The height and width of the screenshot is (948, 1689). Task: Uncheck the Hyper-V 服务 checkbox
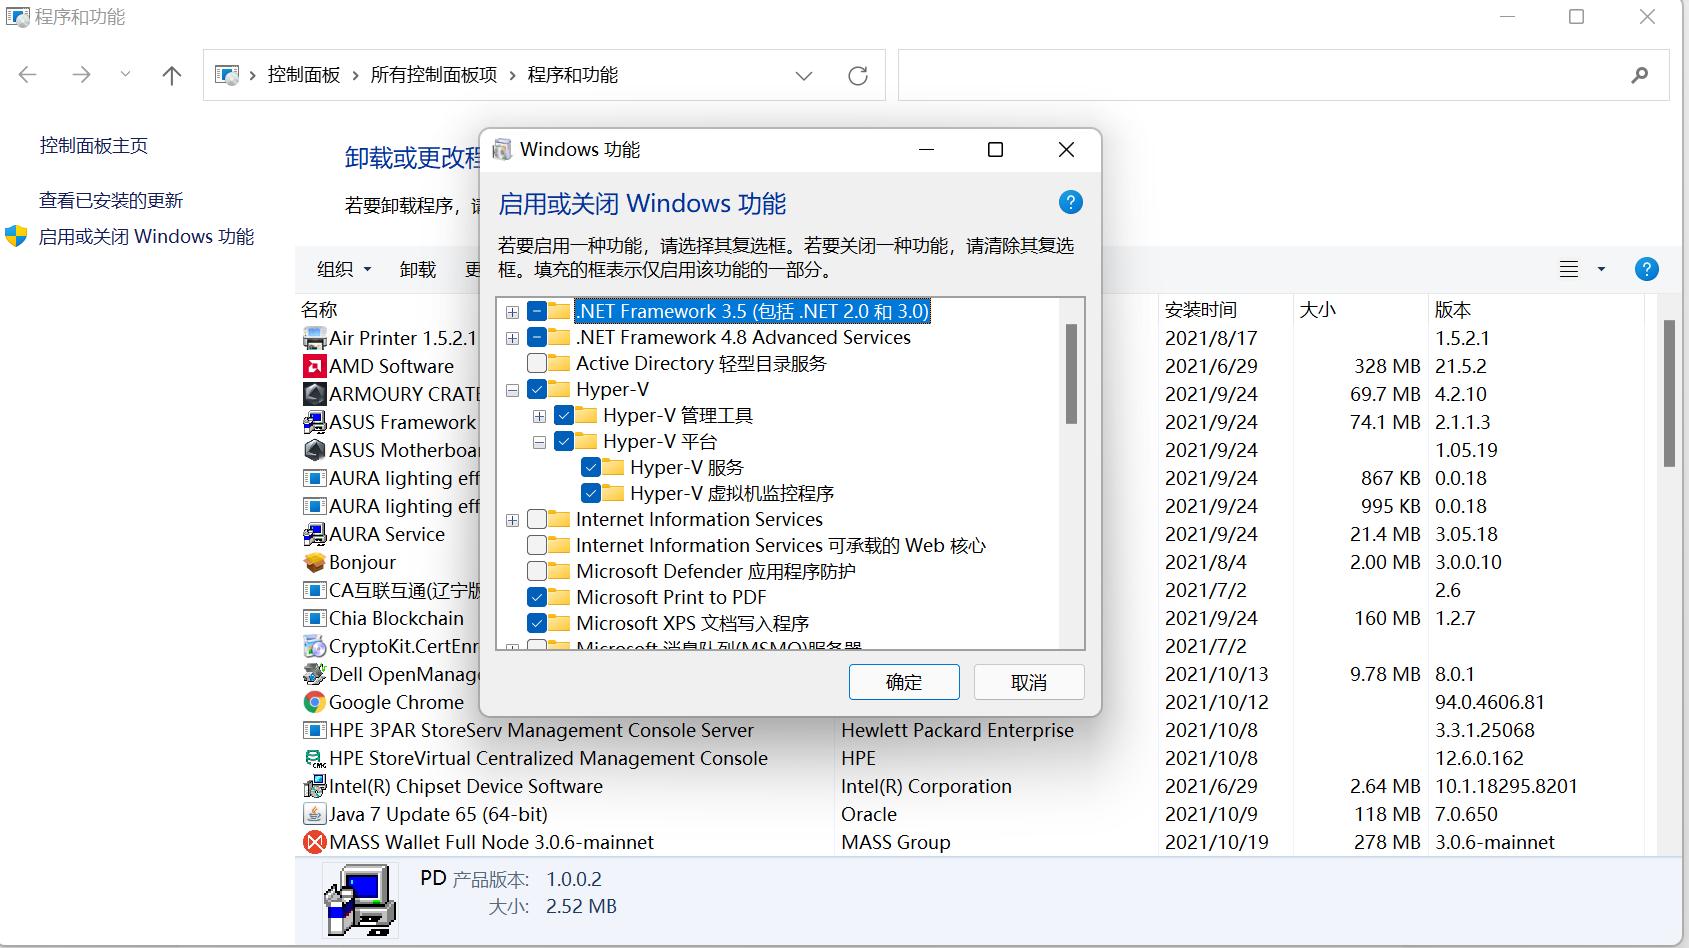(592, 466)
